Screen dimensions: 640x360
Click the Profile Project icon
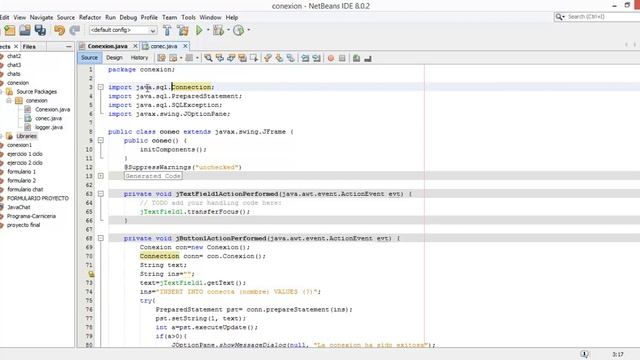coord(238,30)
